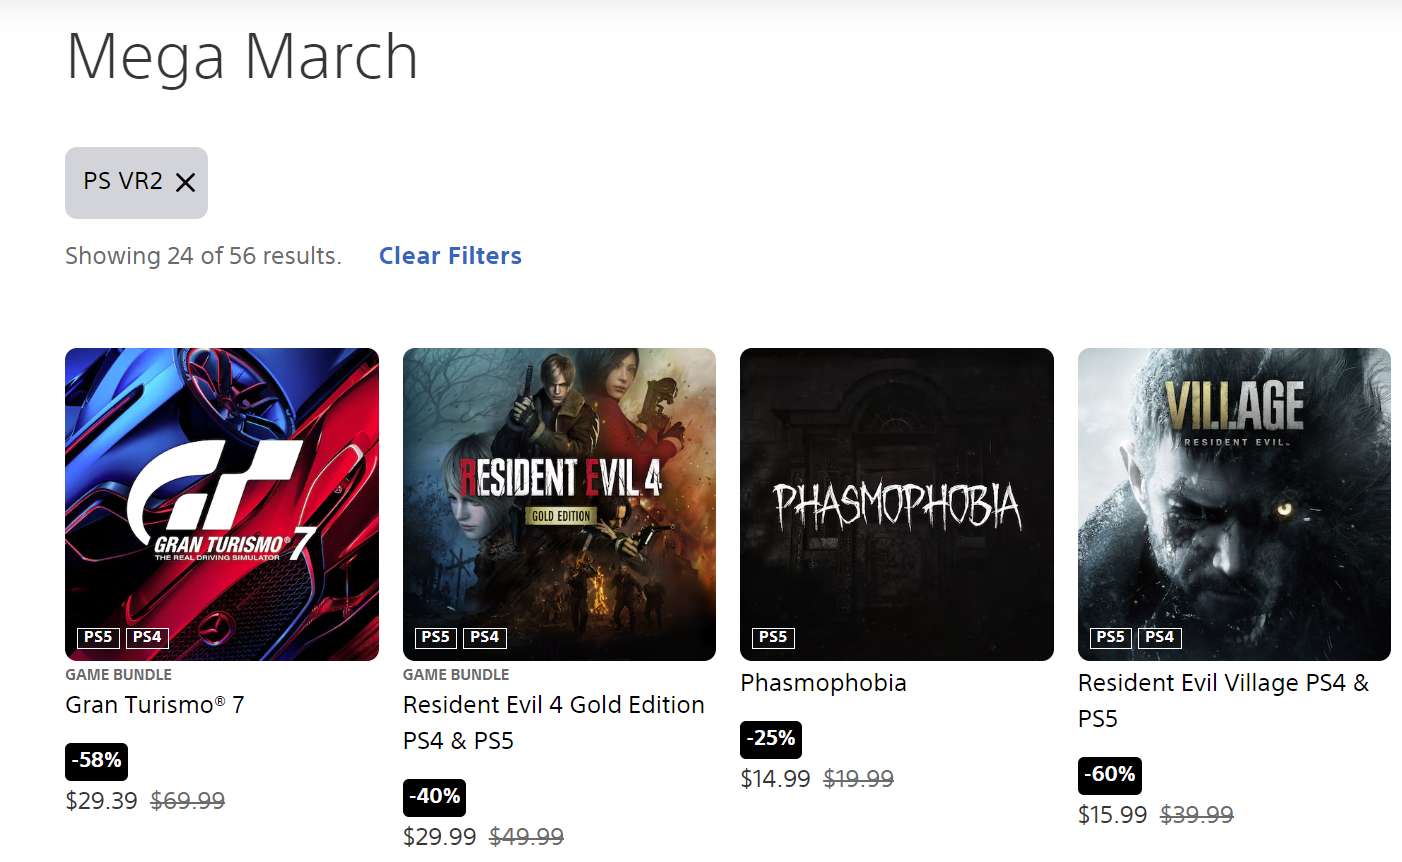Screen dimensions: 1402x862
Task: Click the Gran Turismo® 7 title text
Action: click(155, 705)
